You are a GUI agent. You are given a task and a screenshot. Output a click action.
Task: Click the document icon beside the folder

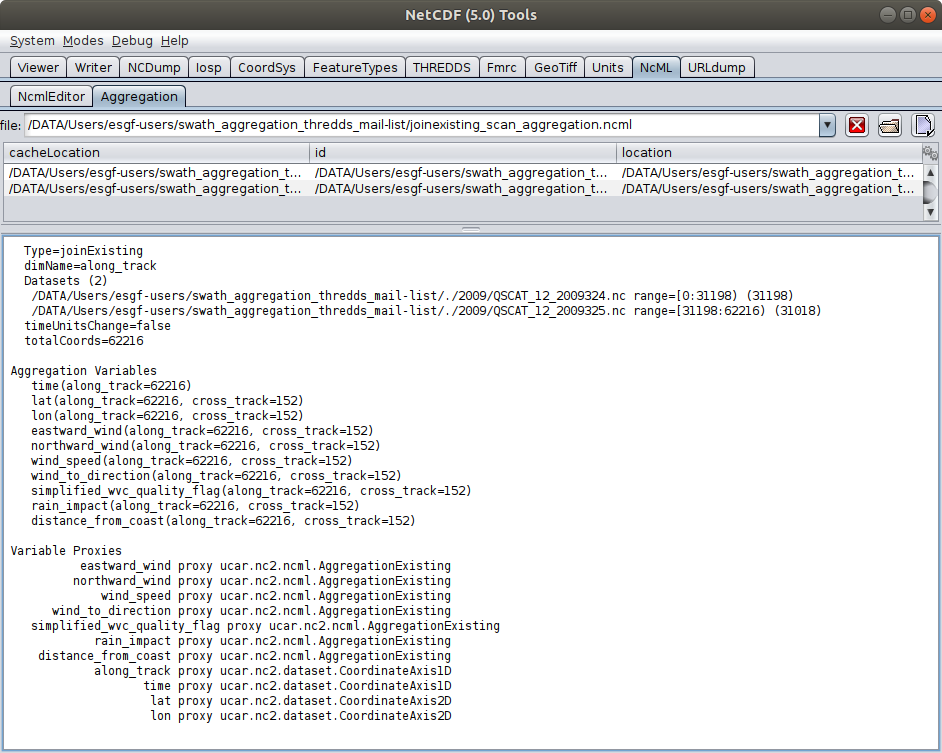923,125
